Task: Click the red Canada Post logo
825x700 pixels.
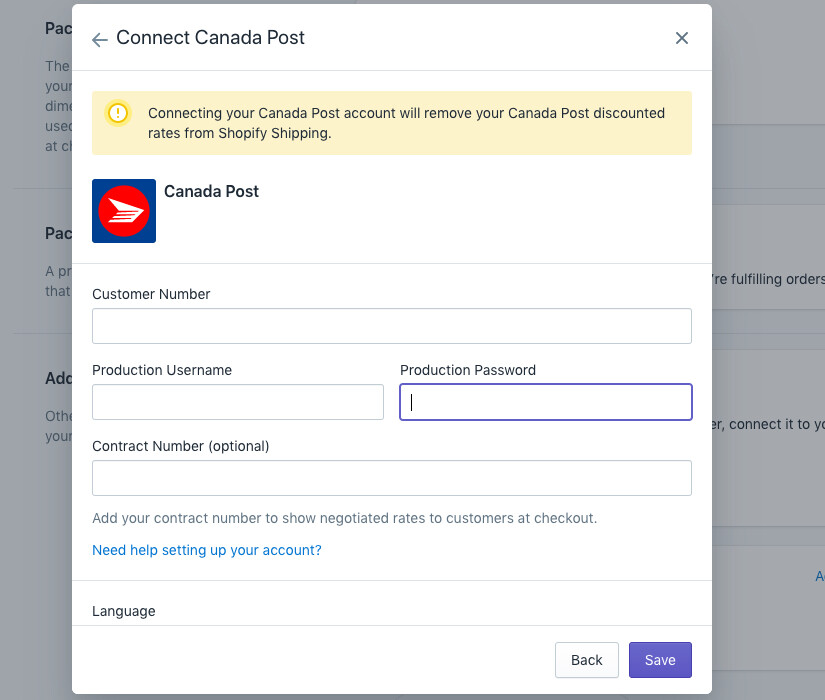Action: tap(124, 211)
